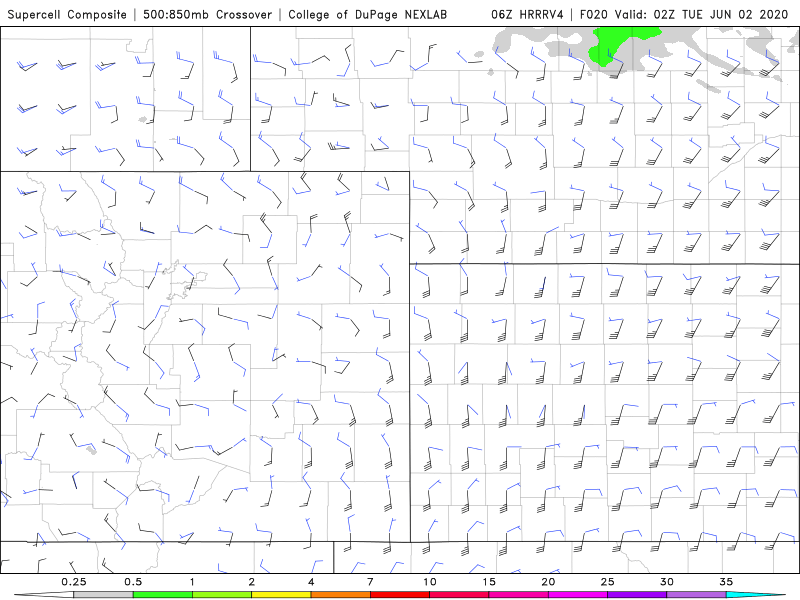The width and height of the screenshot is (800, 600).
Task: Click the "06Z HRRRV4" model run label
Action: pos(527,14)
